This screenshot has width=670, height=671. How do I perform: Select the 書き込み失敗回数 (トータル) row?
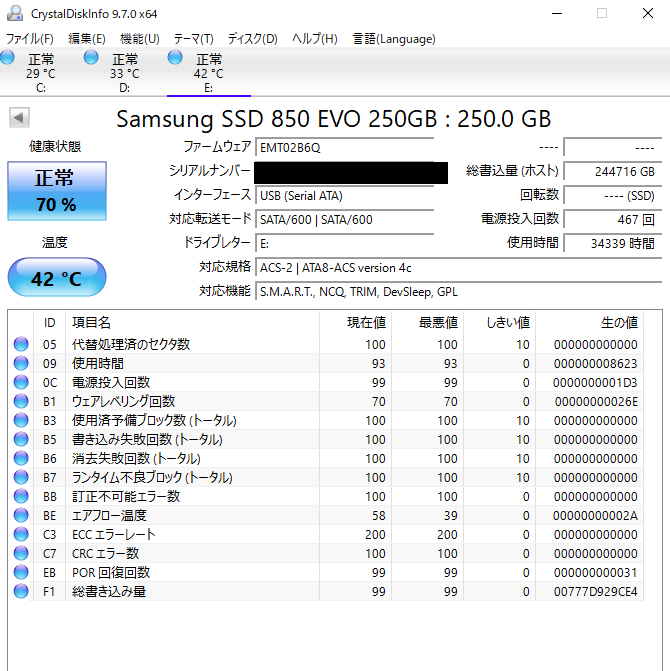pos(328,439)
